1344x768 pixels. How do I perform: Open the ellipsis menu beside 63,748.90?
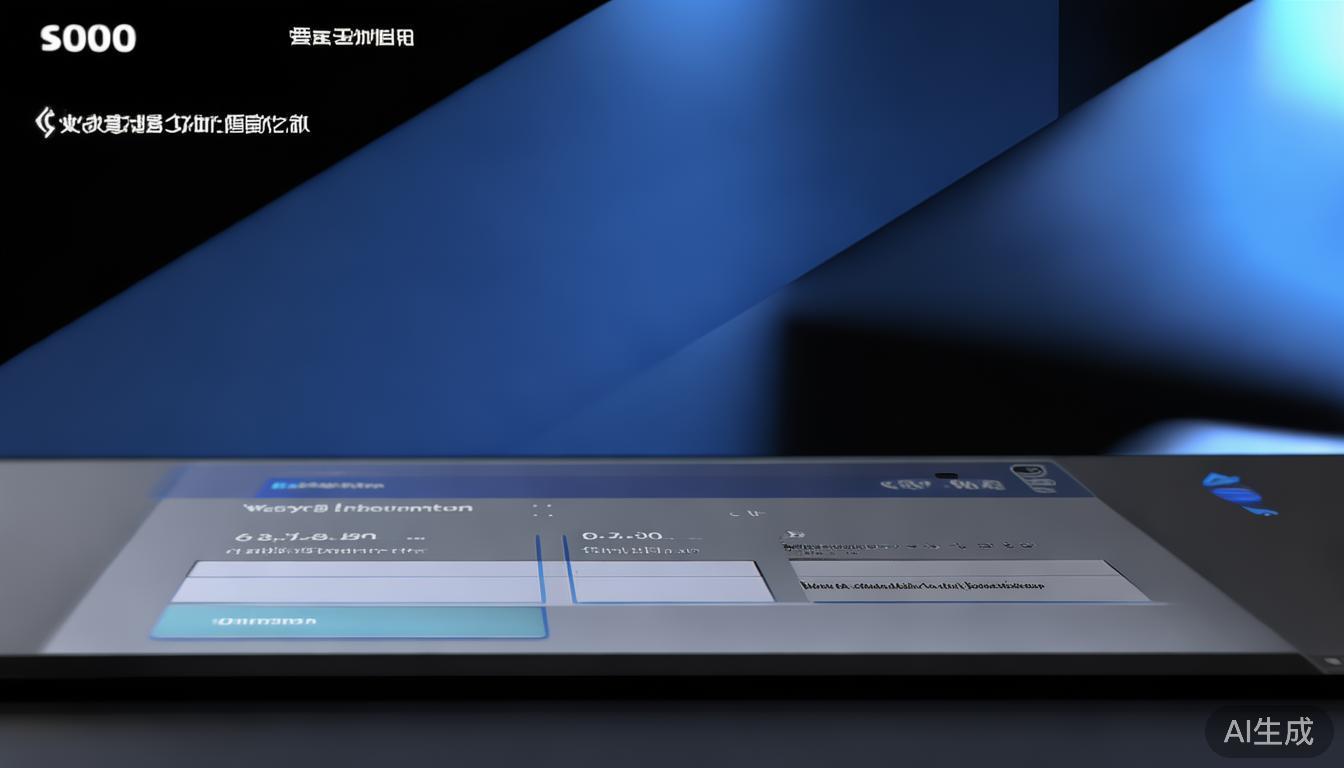coord(414,537)
